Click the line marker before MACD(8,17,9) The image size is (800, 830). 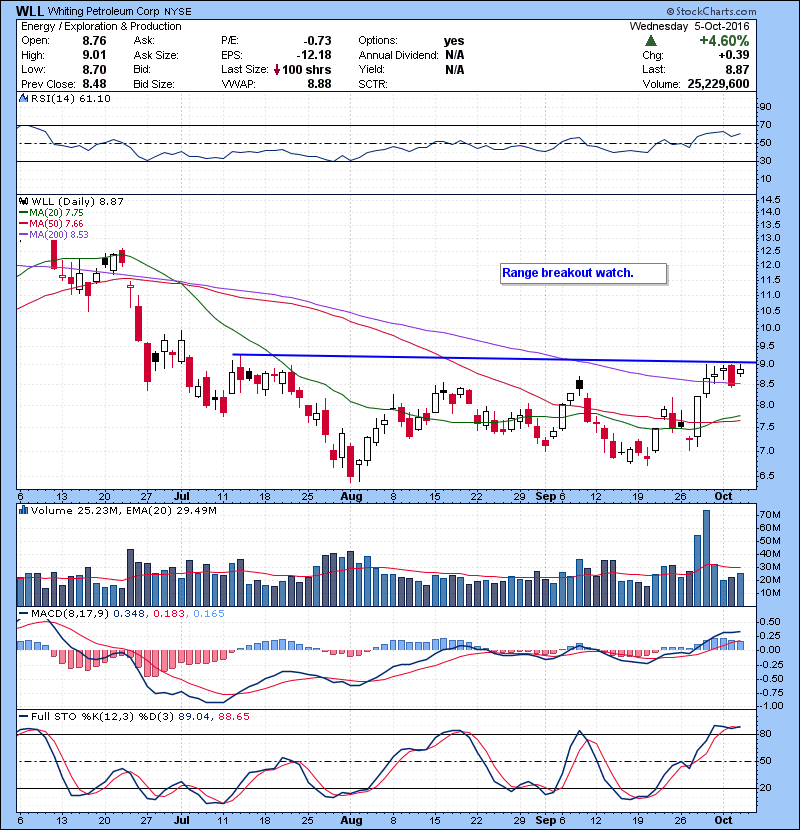pyautogui.click(x=23, y=614)
